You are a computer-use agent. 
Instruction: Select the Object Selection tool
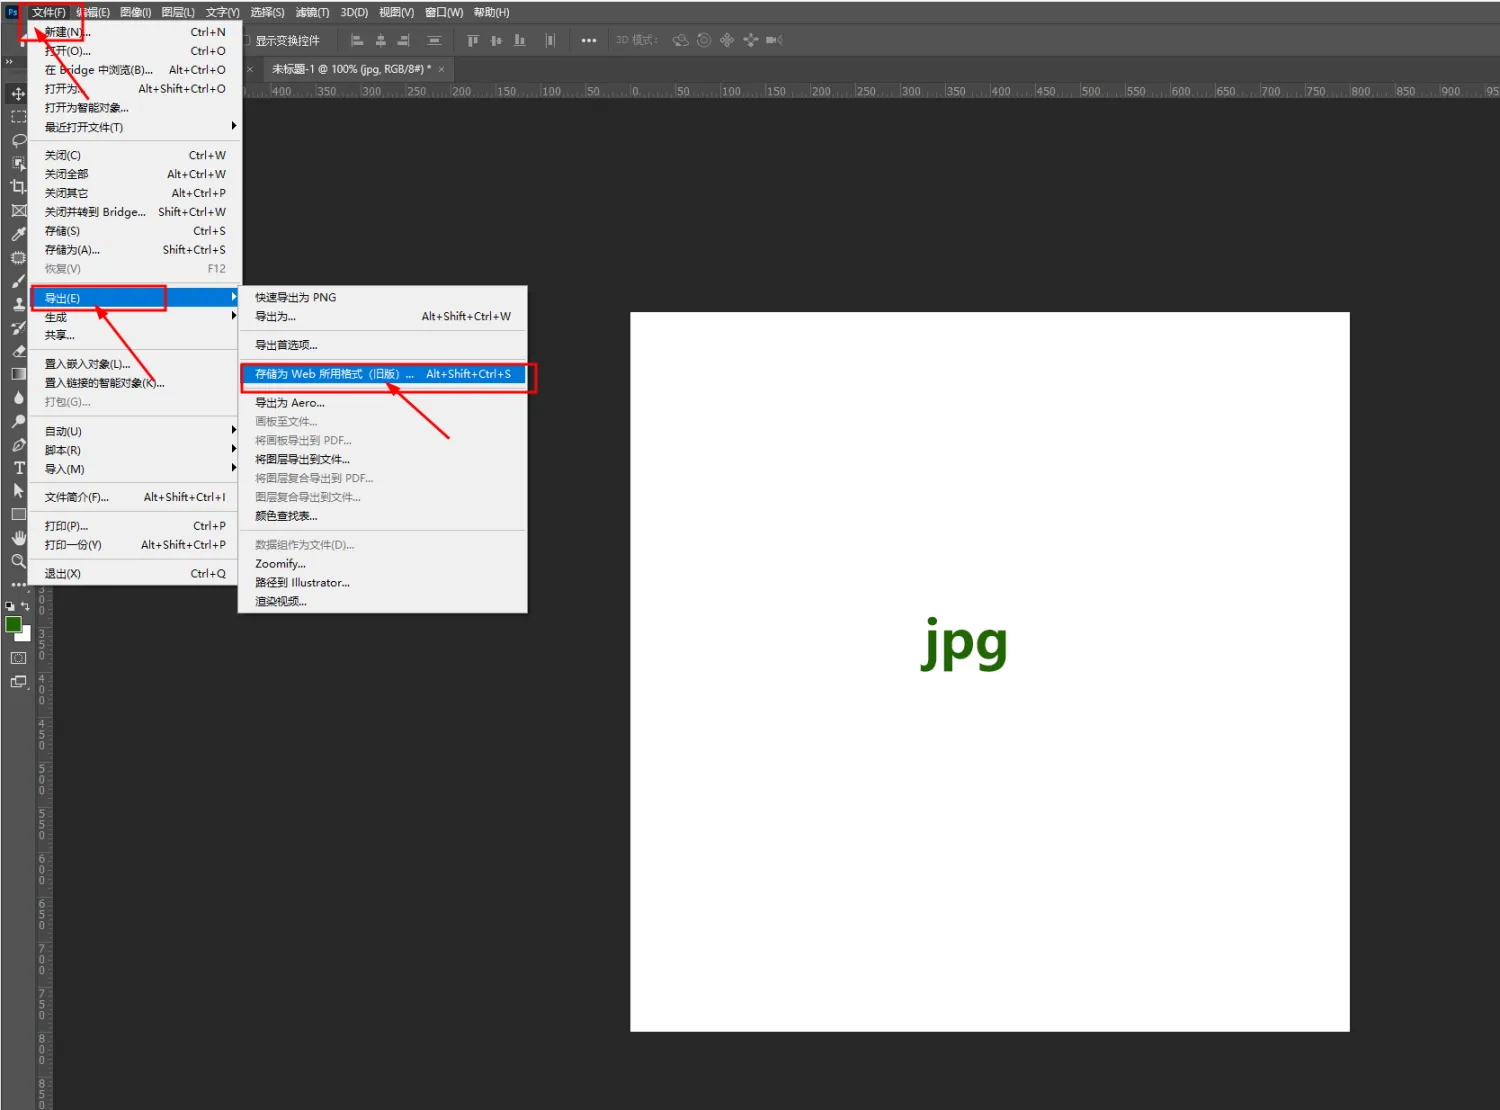(x=18, y=163)
